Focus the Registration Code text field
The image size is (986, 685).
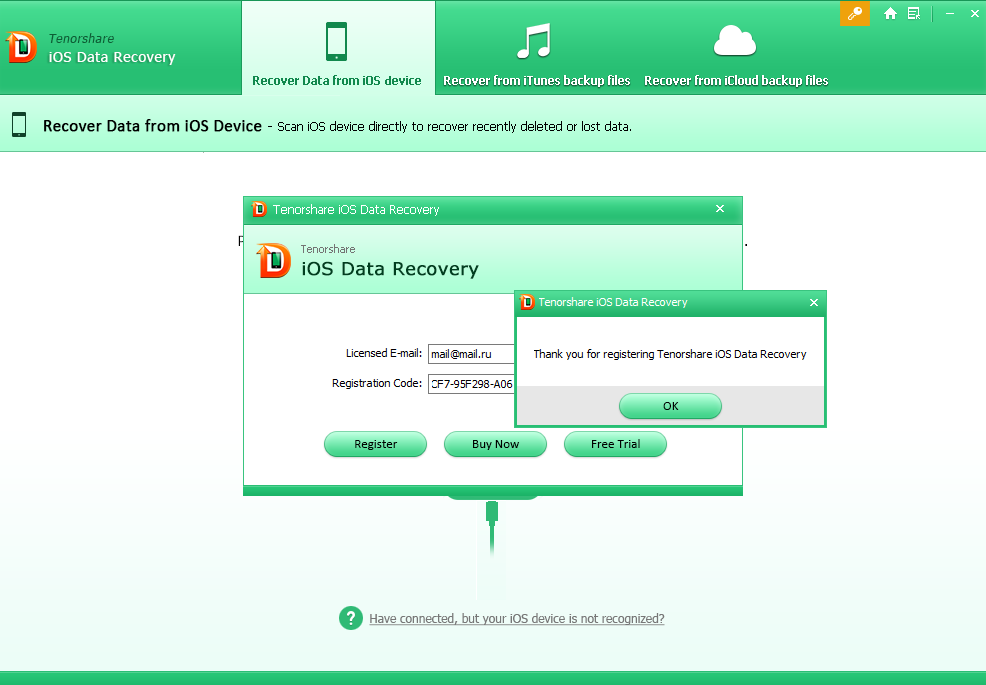[470, 384]
